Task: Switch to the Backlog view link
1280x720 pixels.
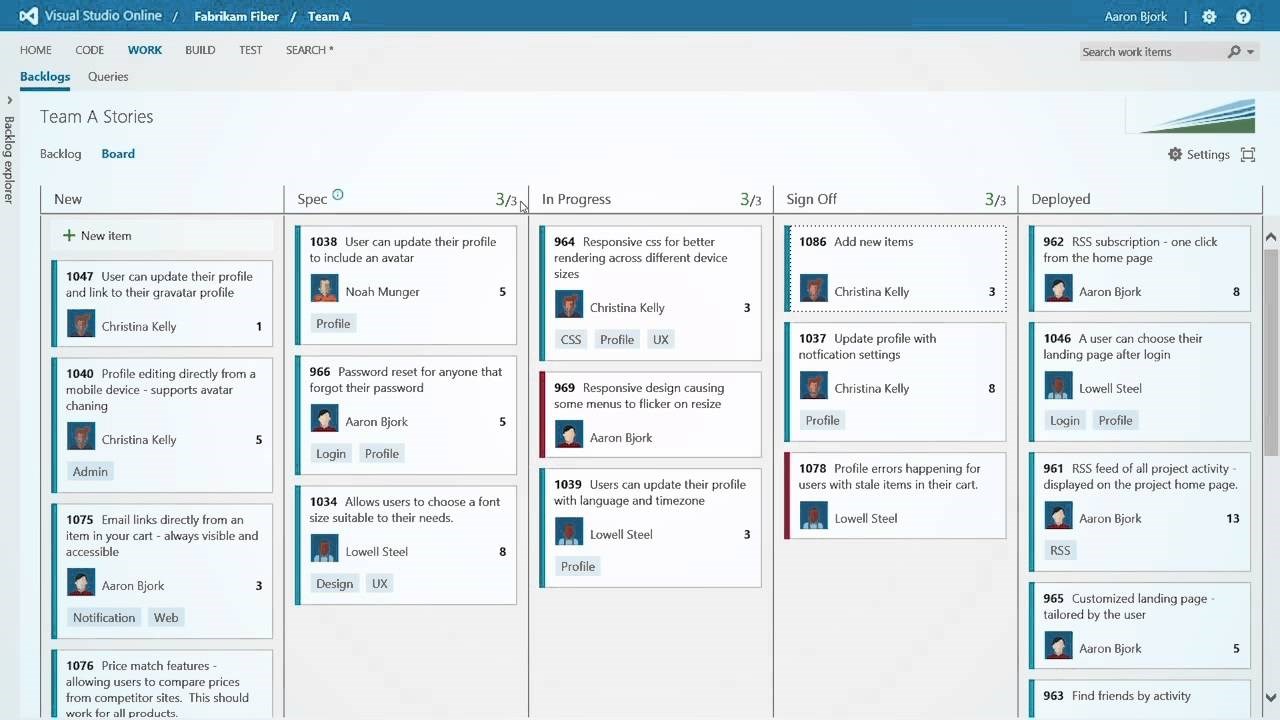Action: point(60,154)
